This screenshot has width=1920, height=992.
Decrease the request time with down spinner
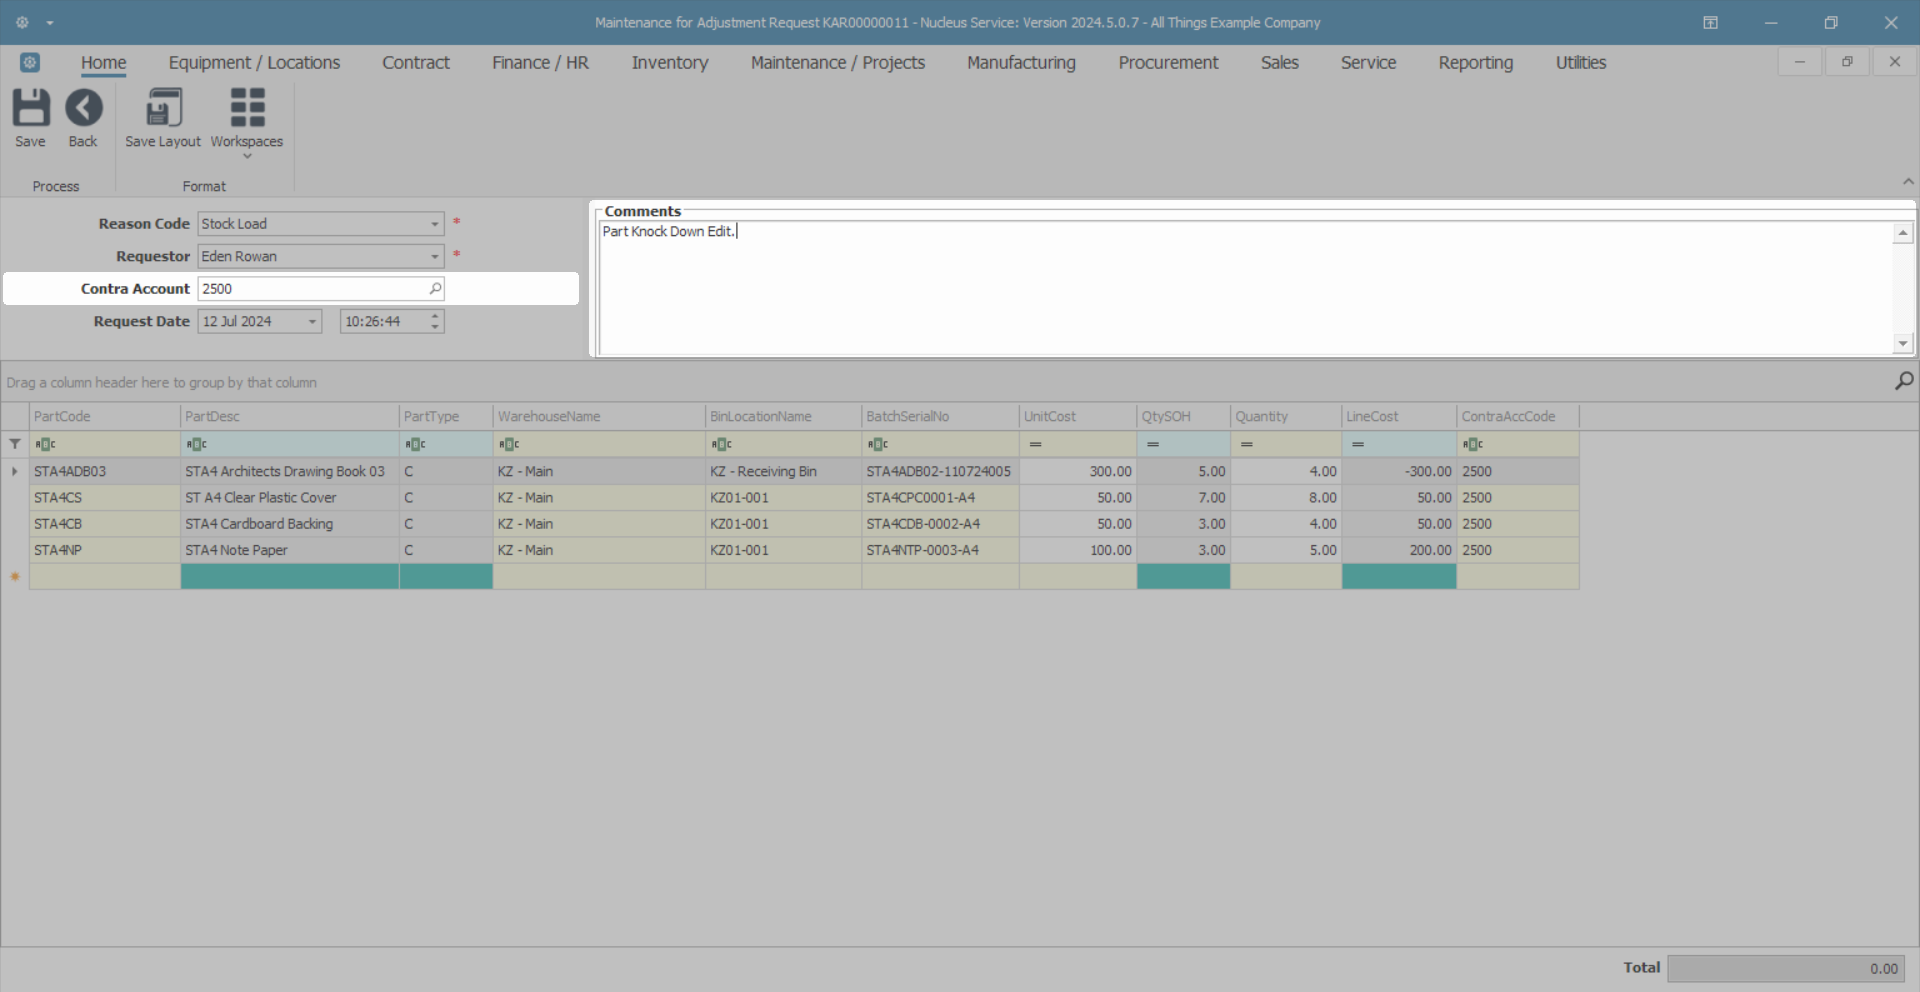(x=435, y=327)
